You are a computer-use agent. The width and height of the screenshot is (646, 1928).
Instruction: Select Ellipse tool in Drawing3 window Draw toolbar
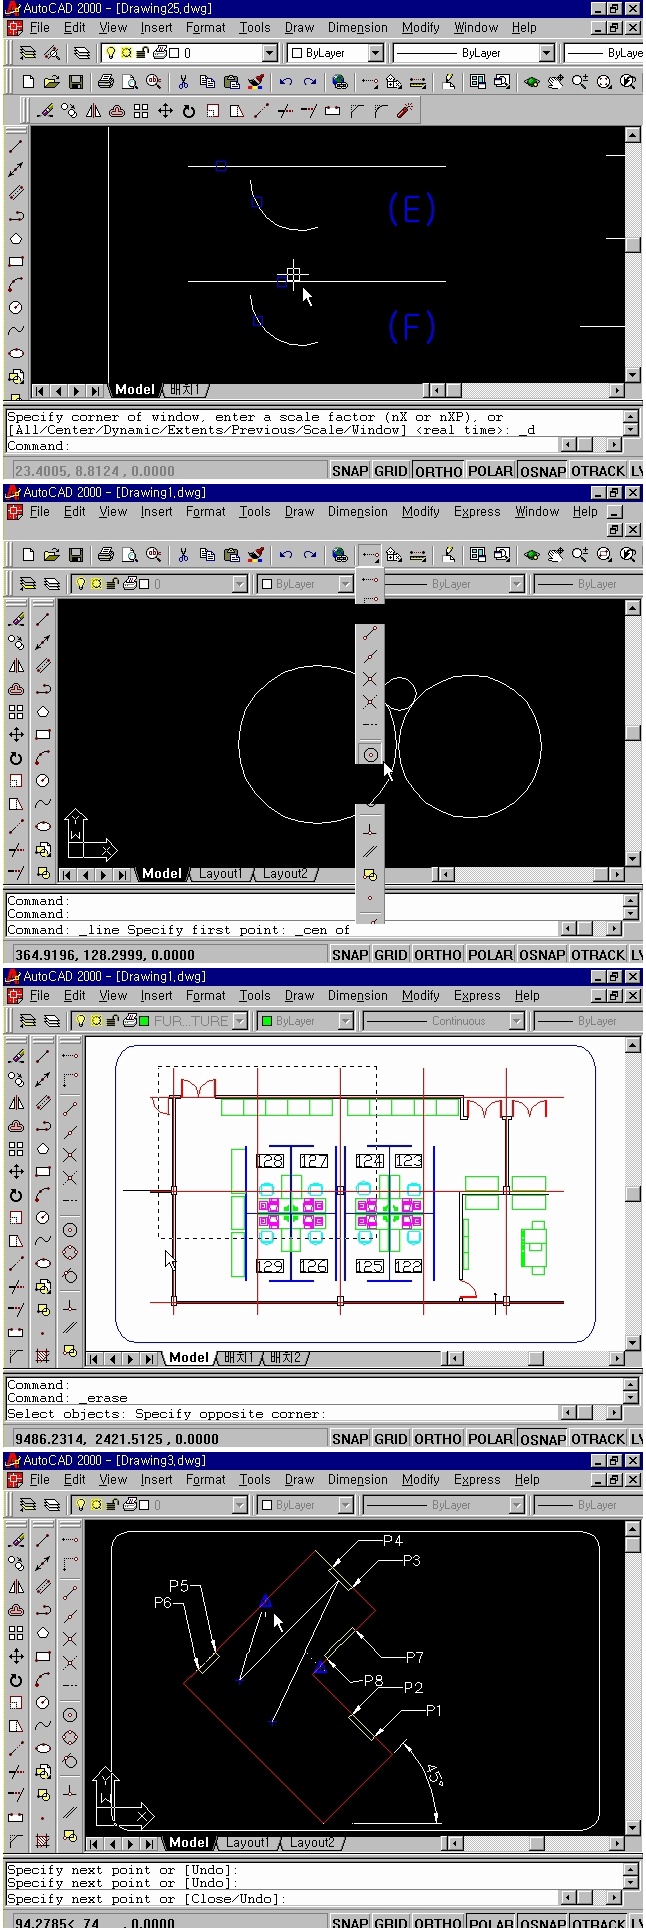coord(43,1747)
